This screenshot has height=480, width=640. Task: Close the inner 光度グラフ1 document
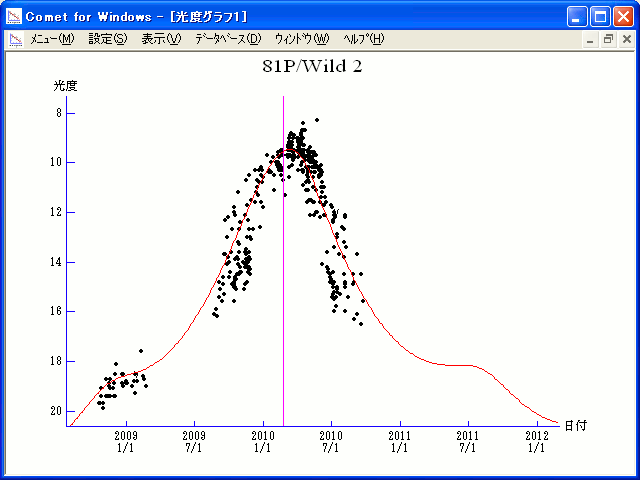(x=627, y=40)
